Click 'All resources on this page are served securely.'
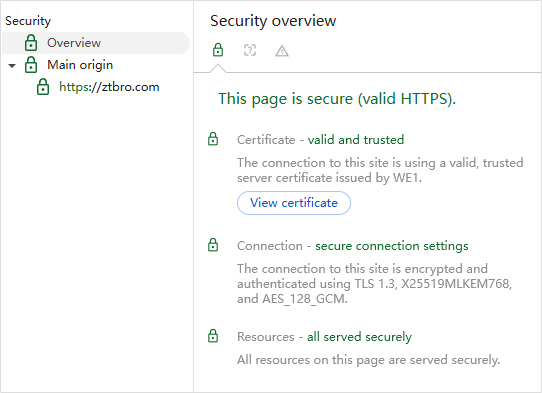This screenshot has width=542, height=393. [368, 360]
